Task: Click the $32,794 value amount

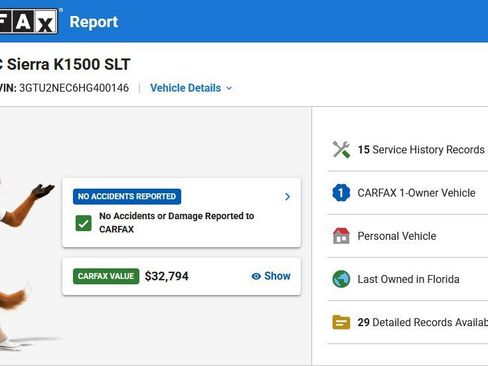Action: tap(167, 276)
